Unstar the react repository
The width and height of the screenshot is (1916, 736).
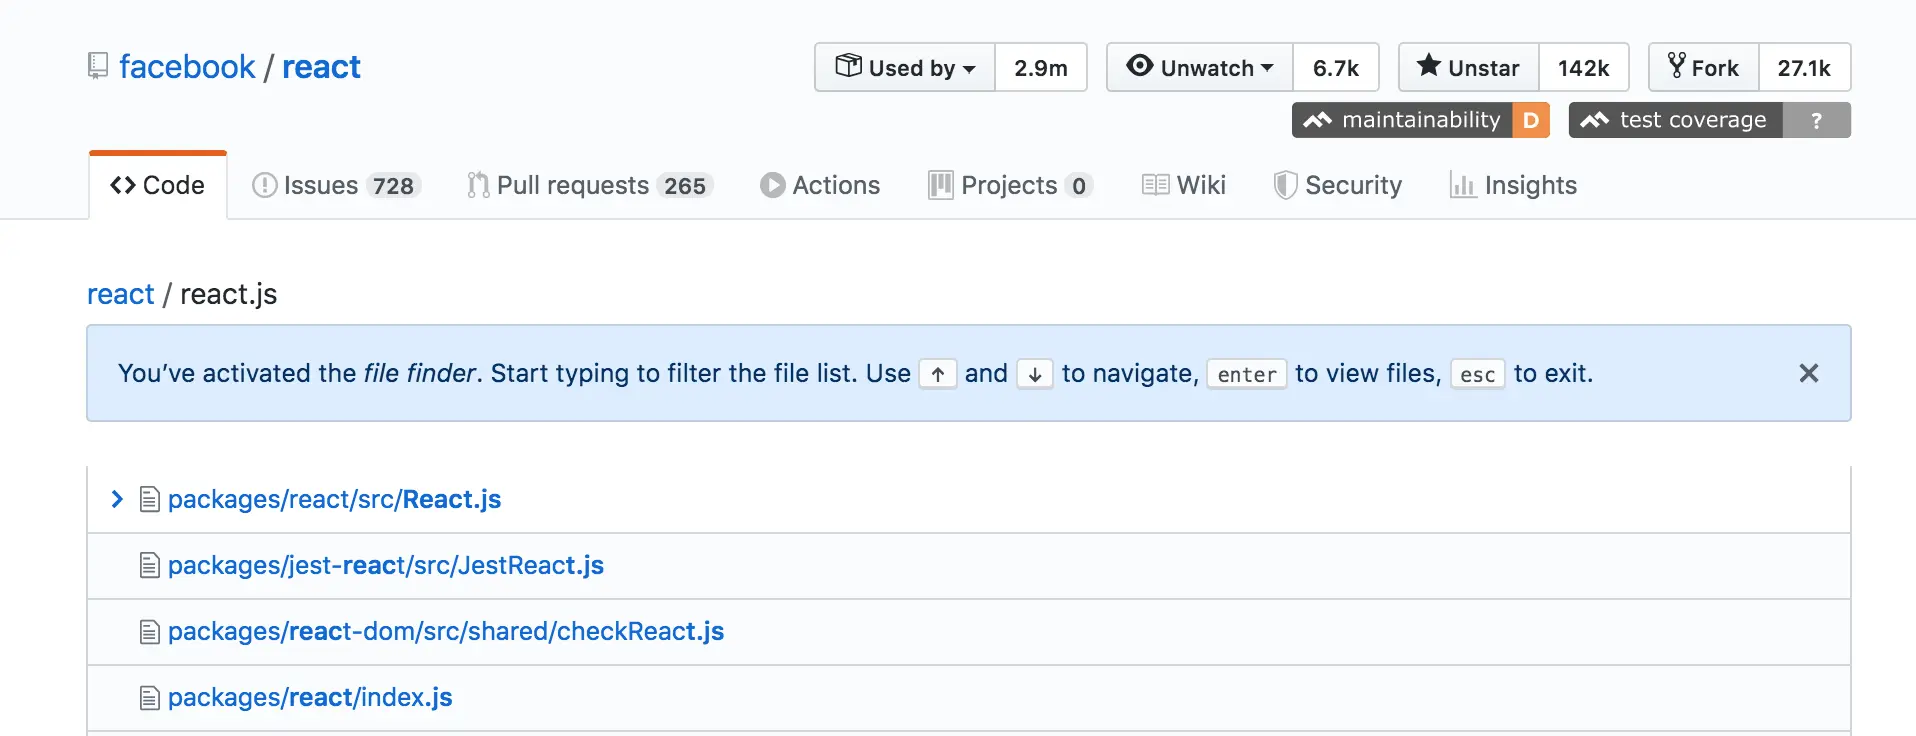click(x=1468, y=68)
